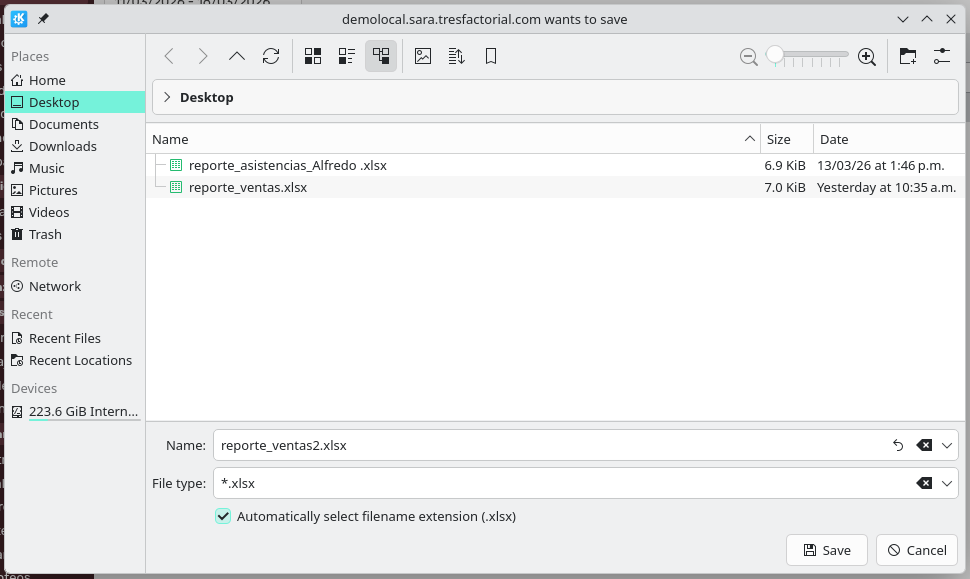Screen dimensions: 970x579
Task: Go to parent folder with up arrow
Action: (x=237, y=57)
